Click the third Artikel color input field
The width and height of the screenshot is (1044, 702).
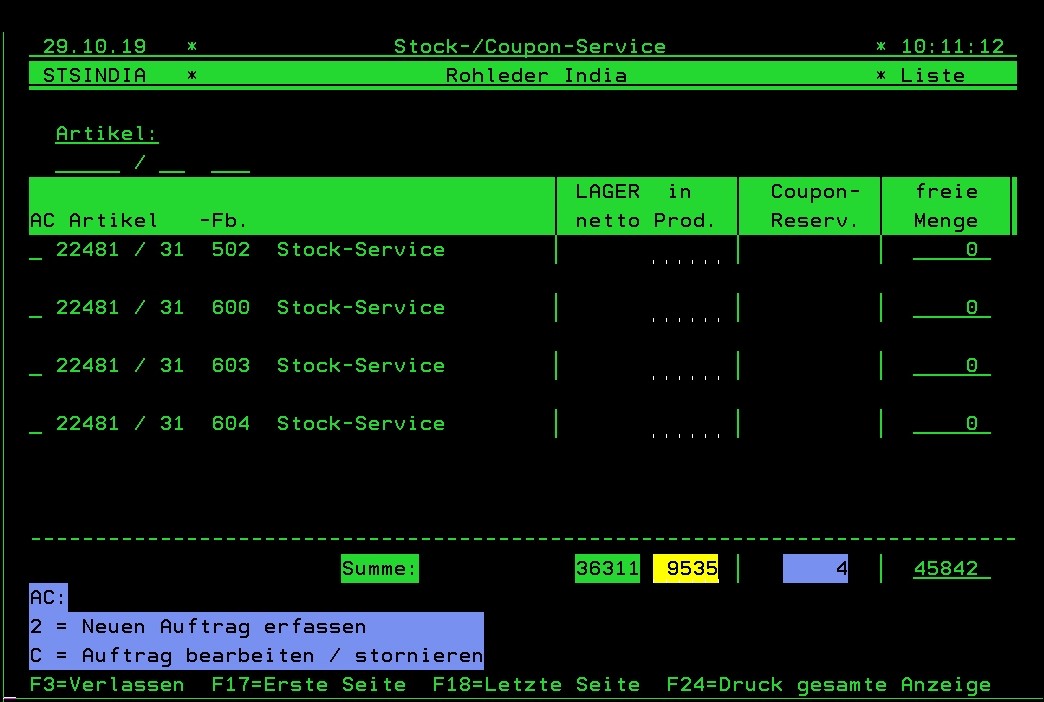[x=230, y=164]
